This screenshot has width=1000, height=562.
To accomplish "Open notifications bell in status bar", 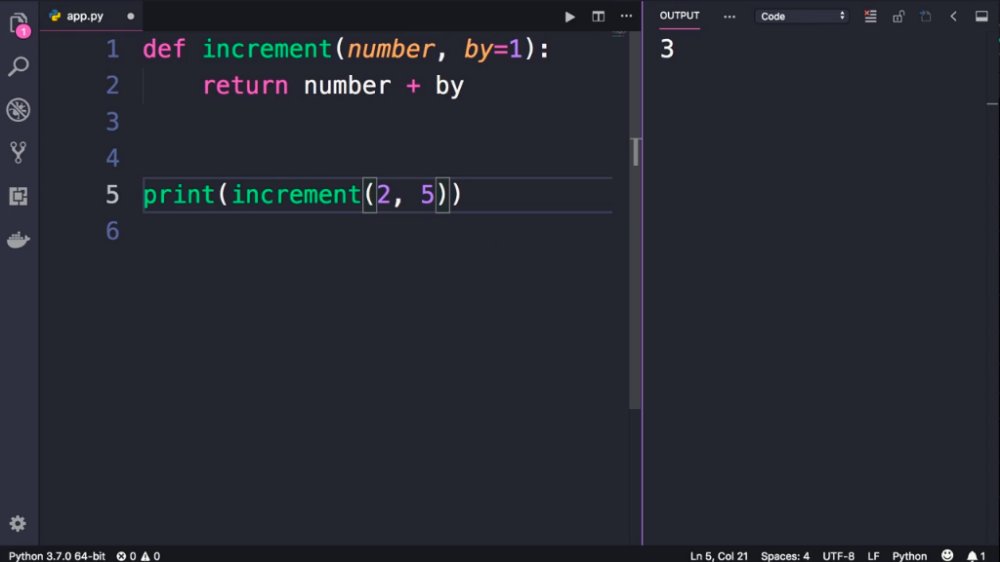I will point(976,556).
